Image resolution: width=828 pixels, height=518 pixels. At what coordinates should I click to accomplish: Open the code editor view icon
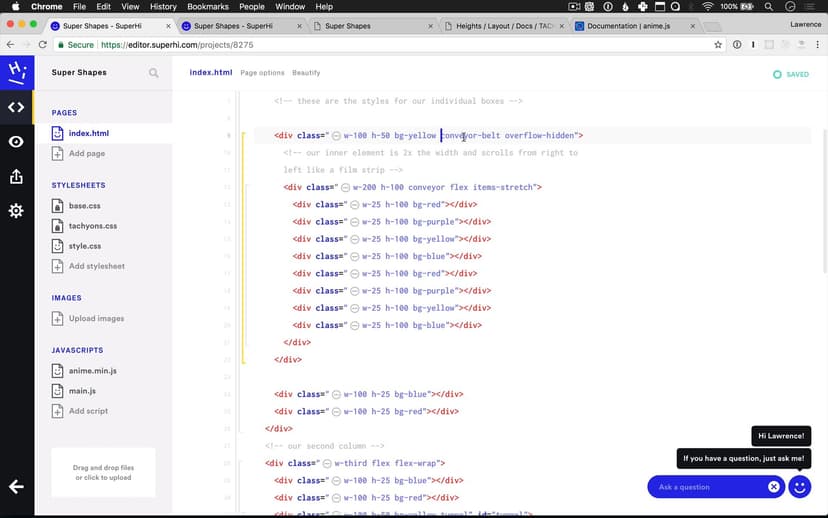(x=16, y=107)
